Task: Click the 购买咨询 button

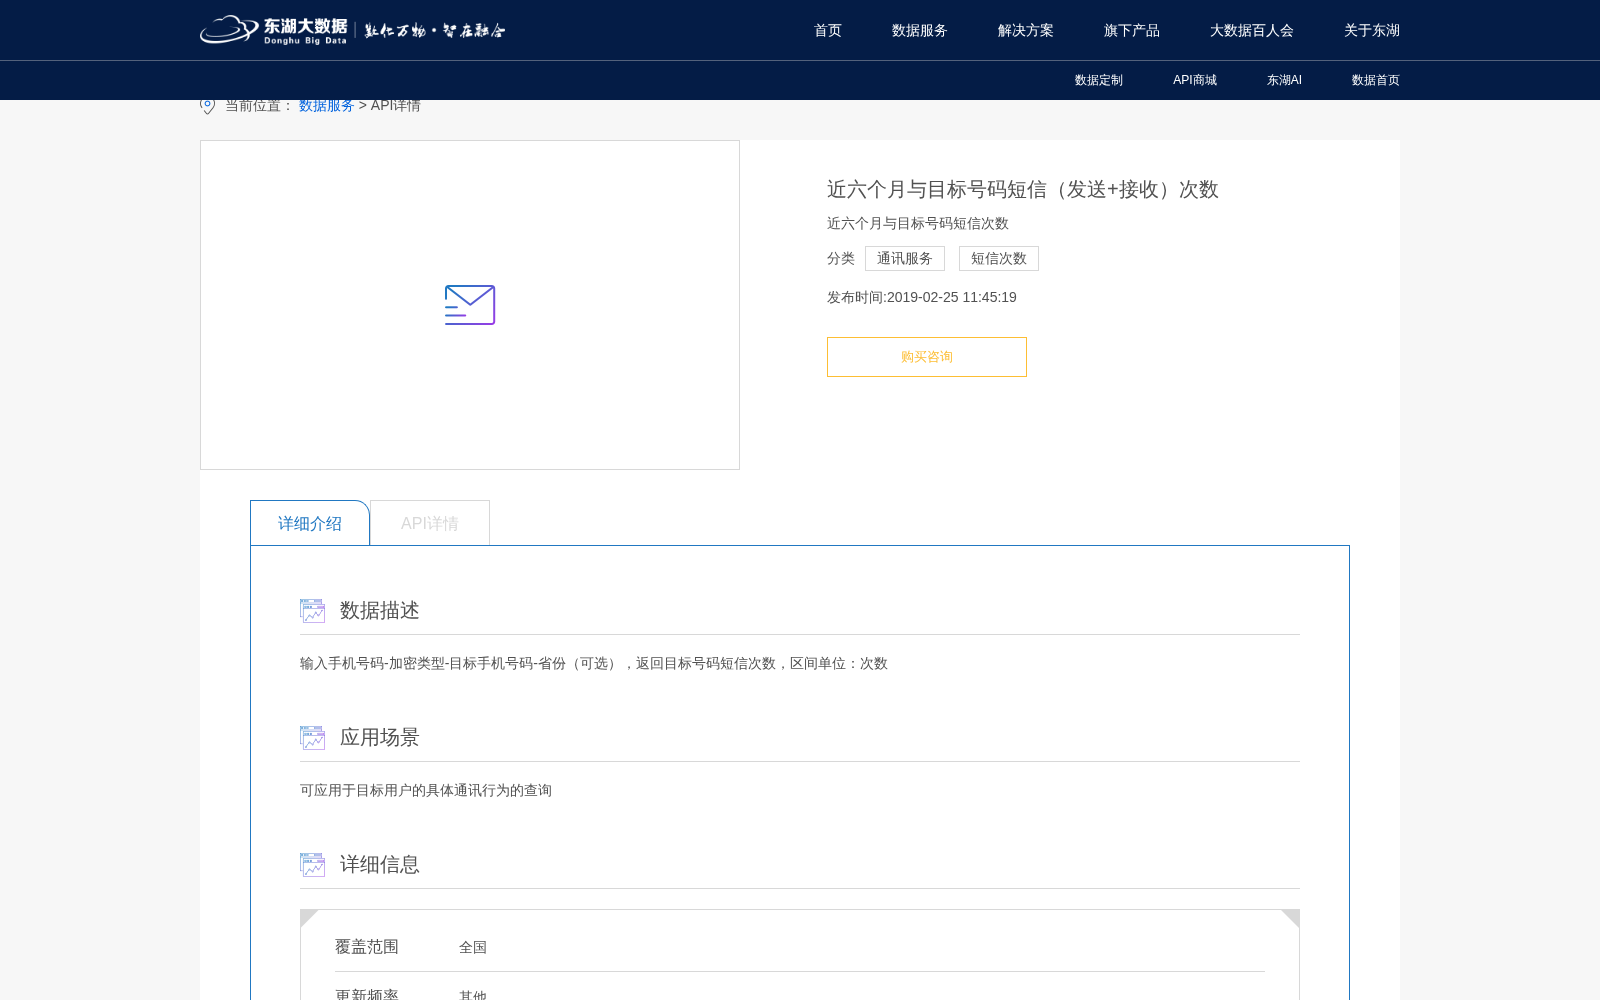Action: (927, 357)
